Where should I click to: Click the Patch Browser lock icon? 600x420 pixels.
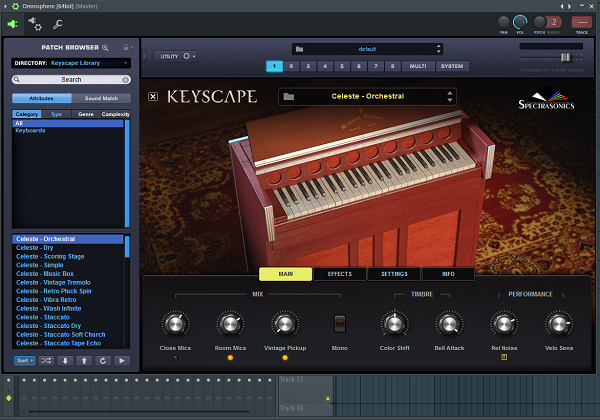point(126,47)
